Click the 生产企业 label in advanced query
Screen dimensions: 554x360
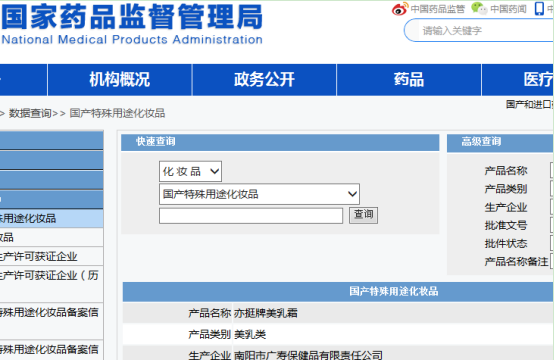[x=506, y=207]
